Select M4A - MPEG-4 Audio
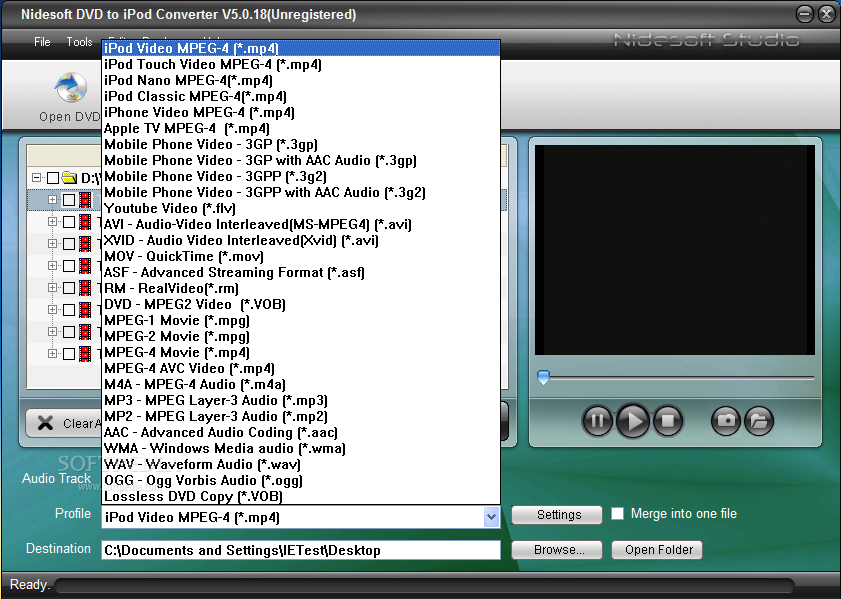Viewport: 841px width, 599px height. [301, 384]
